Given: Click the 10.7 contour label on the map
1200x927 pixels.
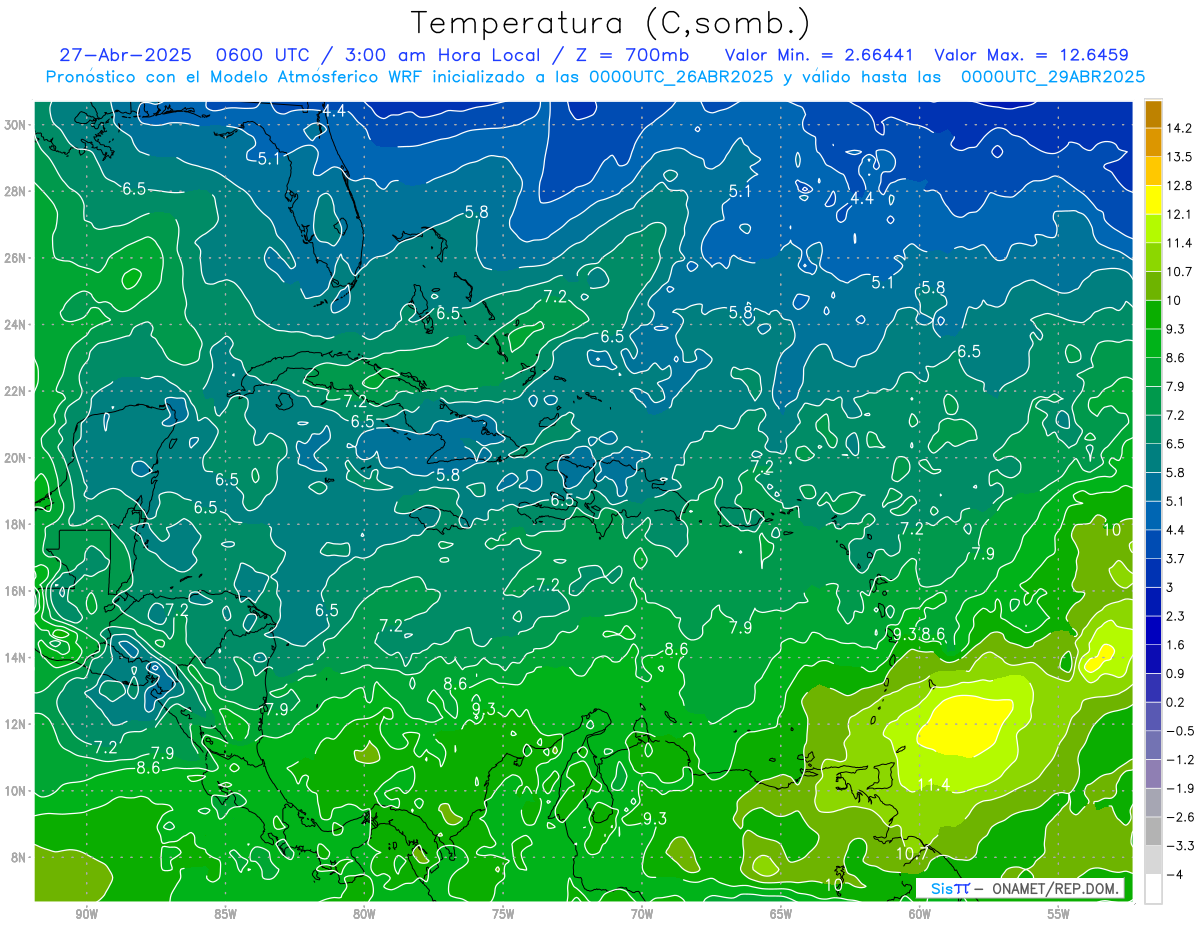Looking at the screenshot, I should pos(912,853).
